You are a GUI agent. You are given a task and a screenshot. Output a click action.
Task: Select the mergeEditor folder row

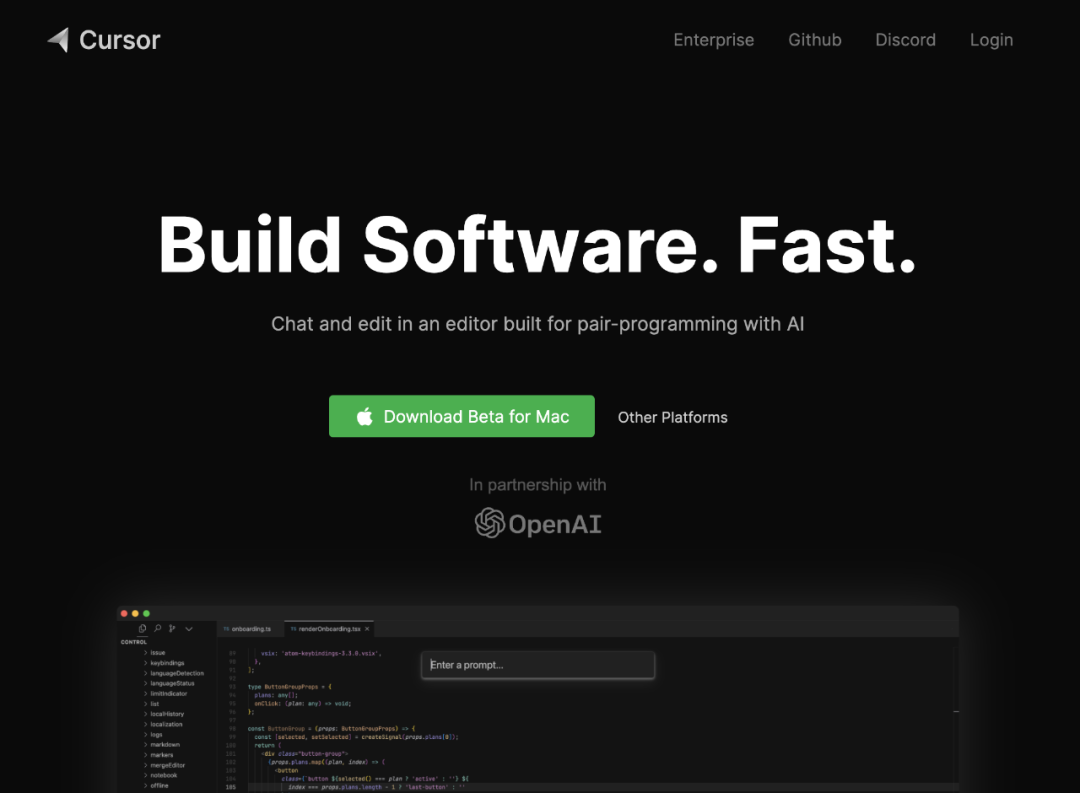pyautogui.click(x=167, y=765)
